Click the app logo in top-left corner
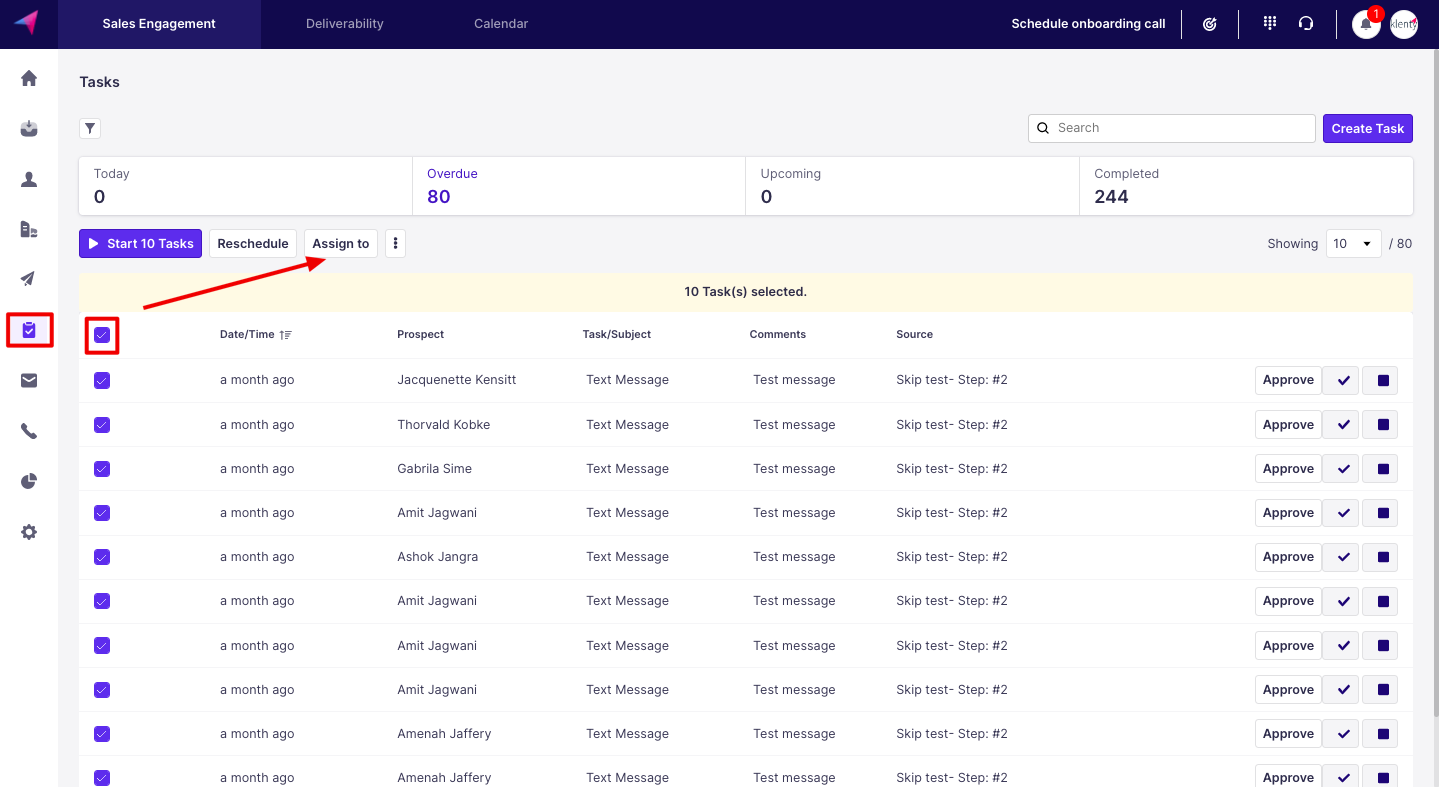The image size is (1439, 787). (27, 22)
